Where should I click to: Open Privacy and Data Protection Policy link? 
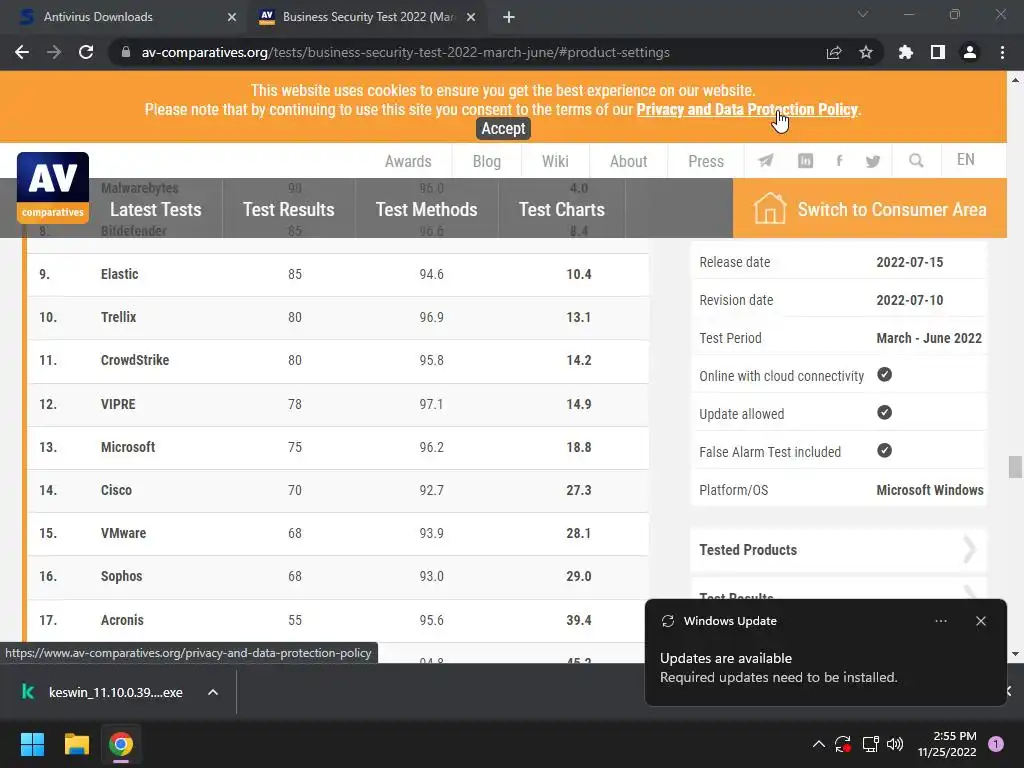pos(747,110)
